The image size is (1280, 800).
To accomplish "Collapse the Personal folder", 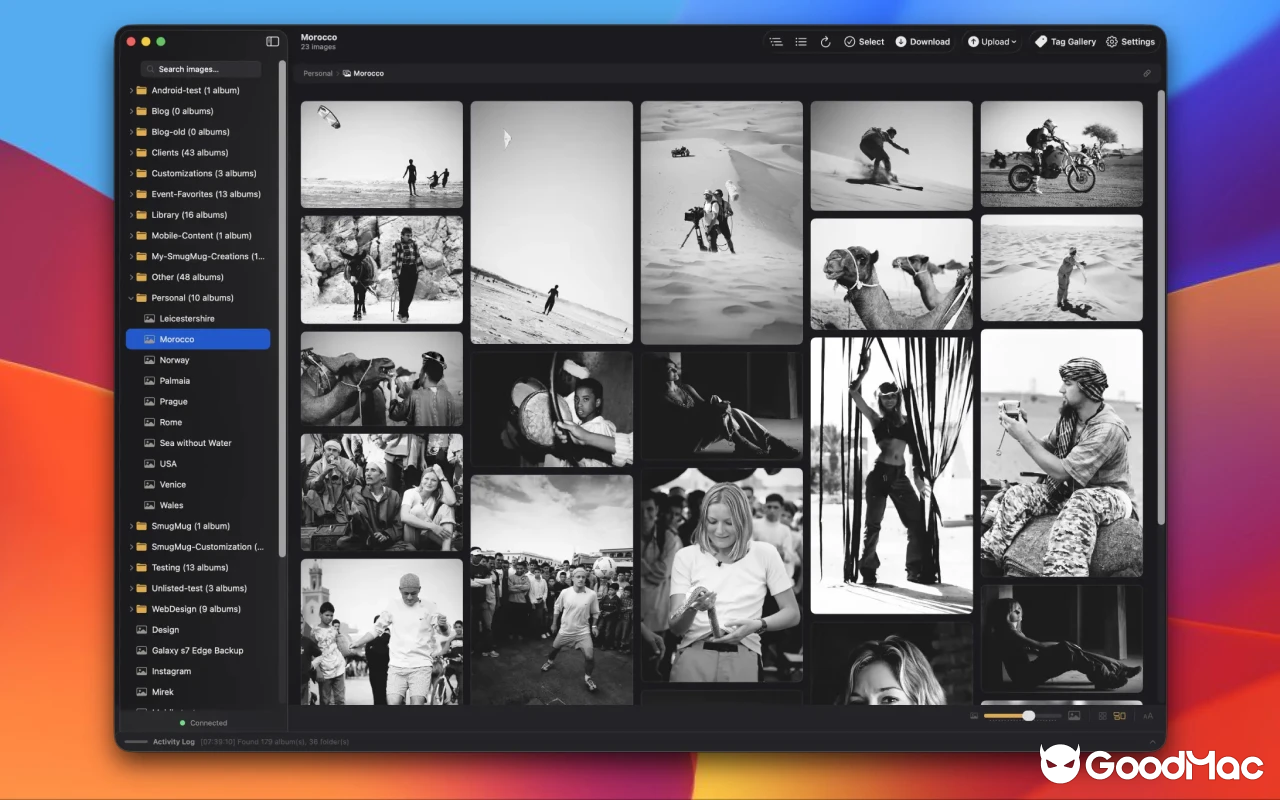I will pyautogui.click(x=129, y=297).
